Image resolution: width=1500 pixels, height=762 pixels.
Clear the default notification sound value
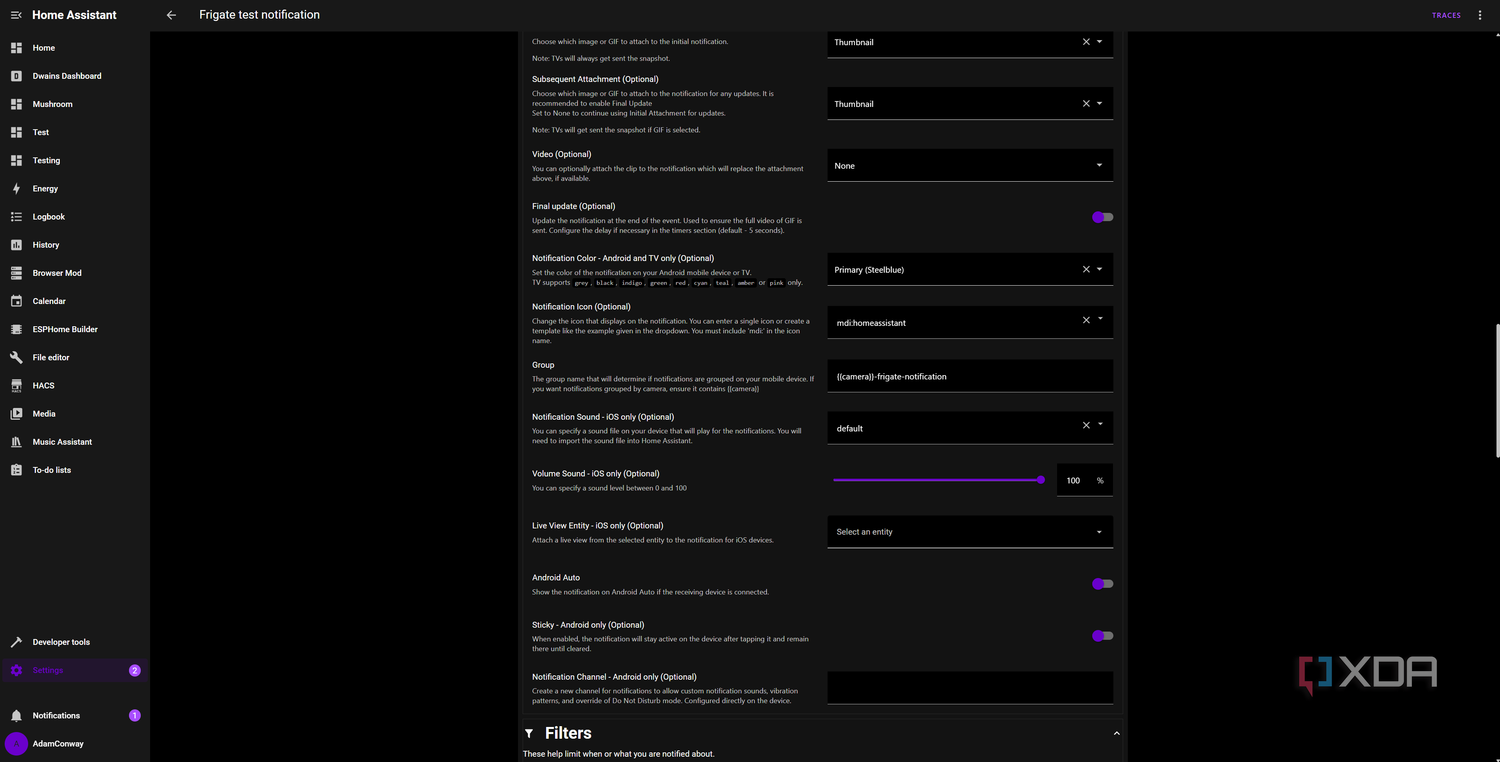tap(1086, 425)
